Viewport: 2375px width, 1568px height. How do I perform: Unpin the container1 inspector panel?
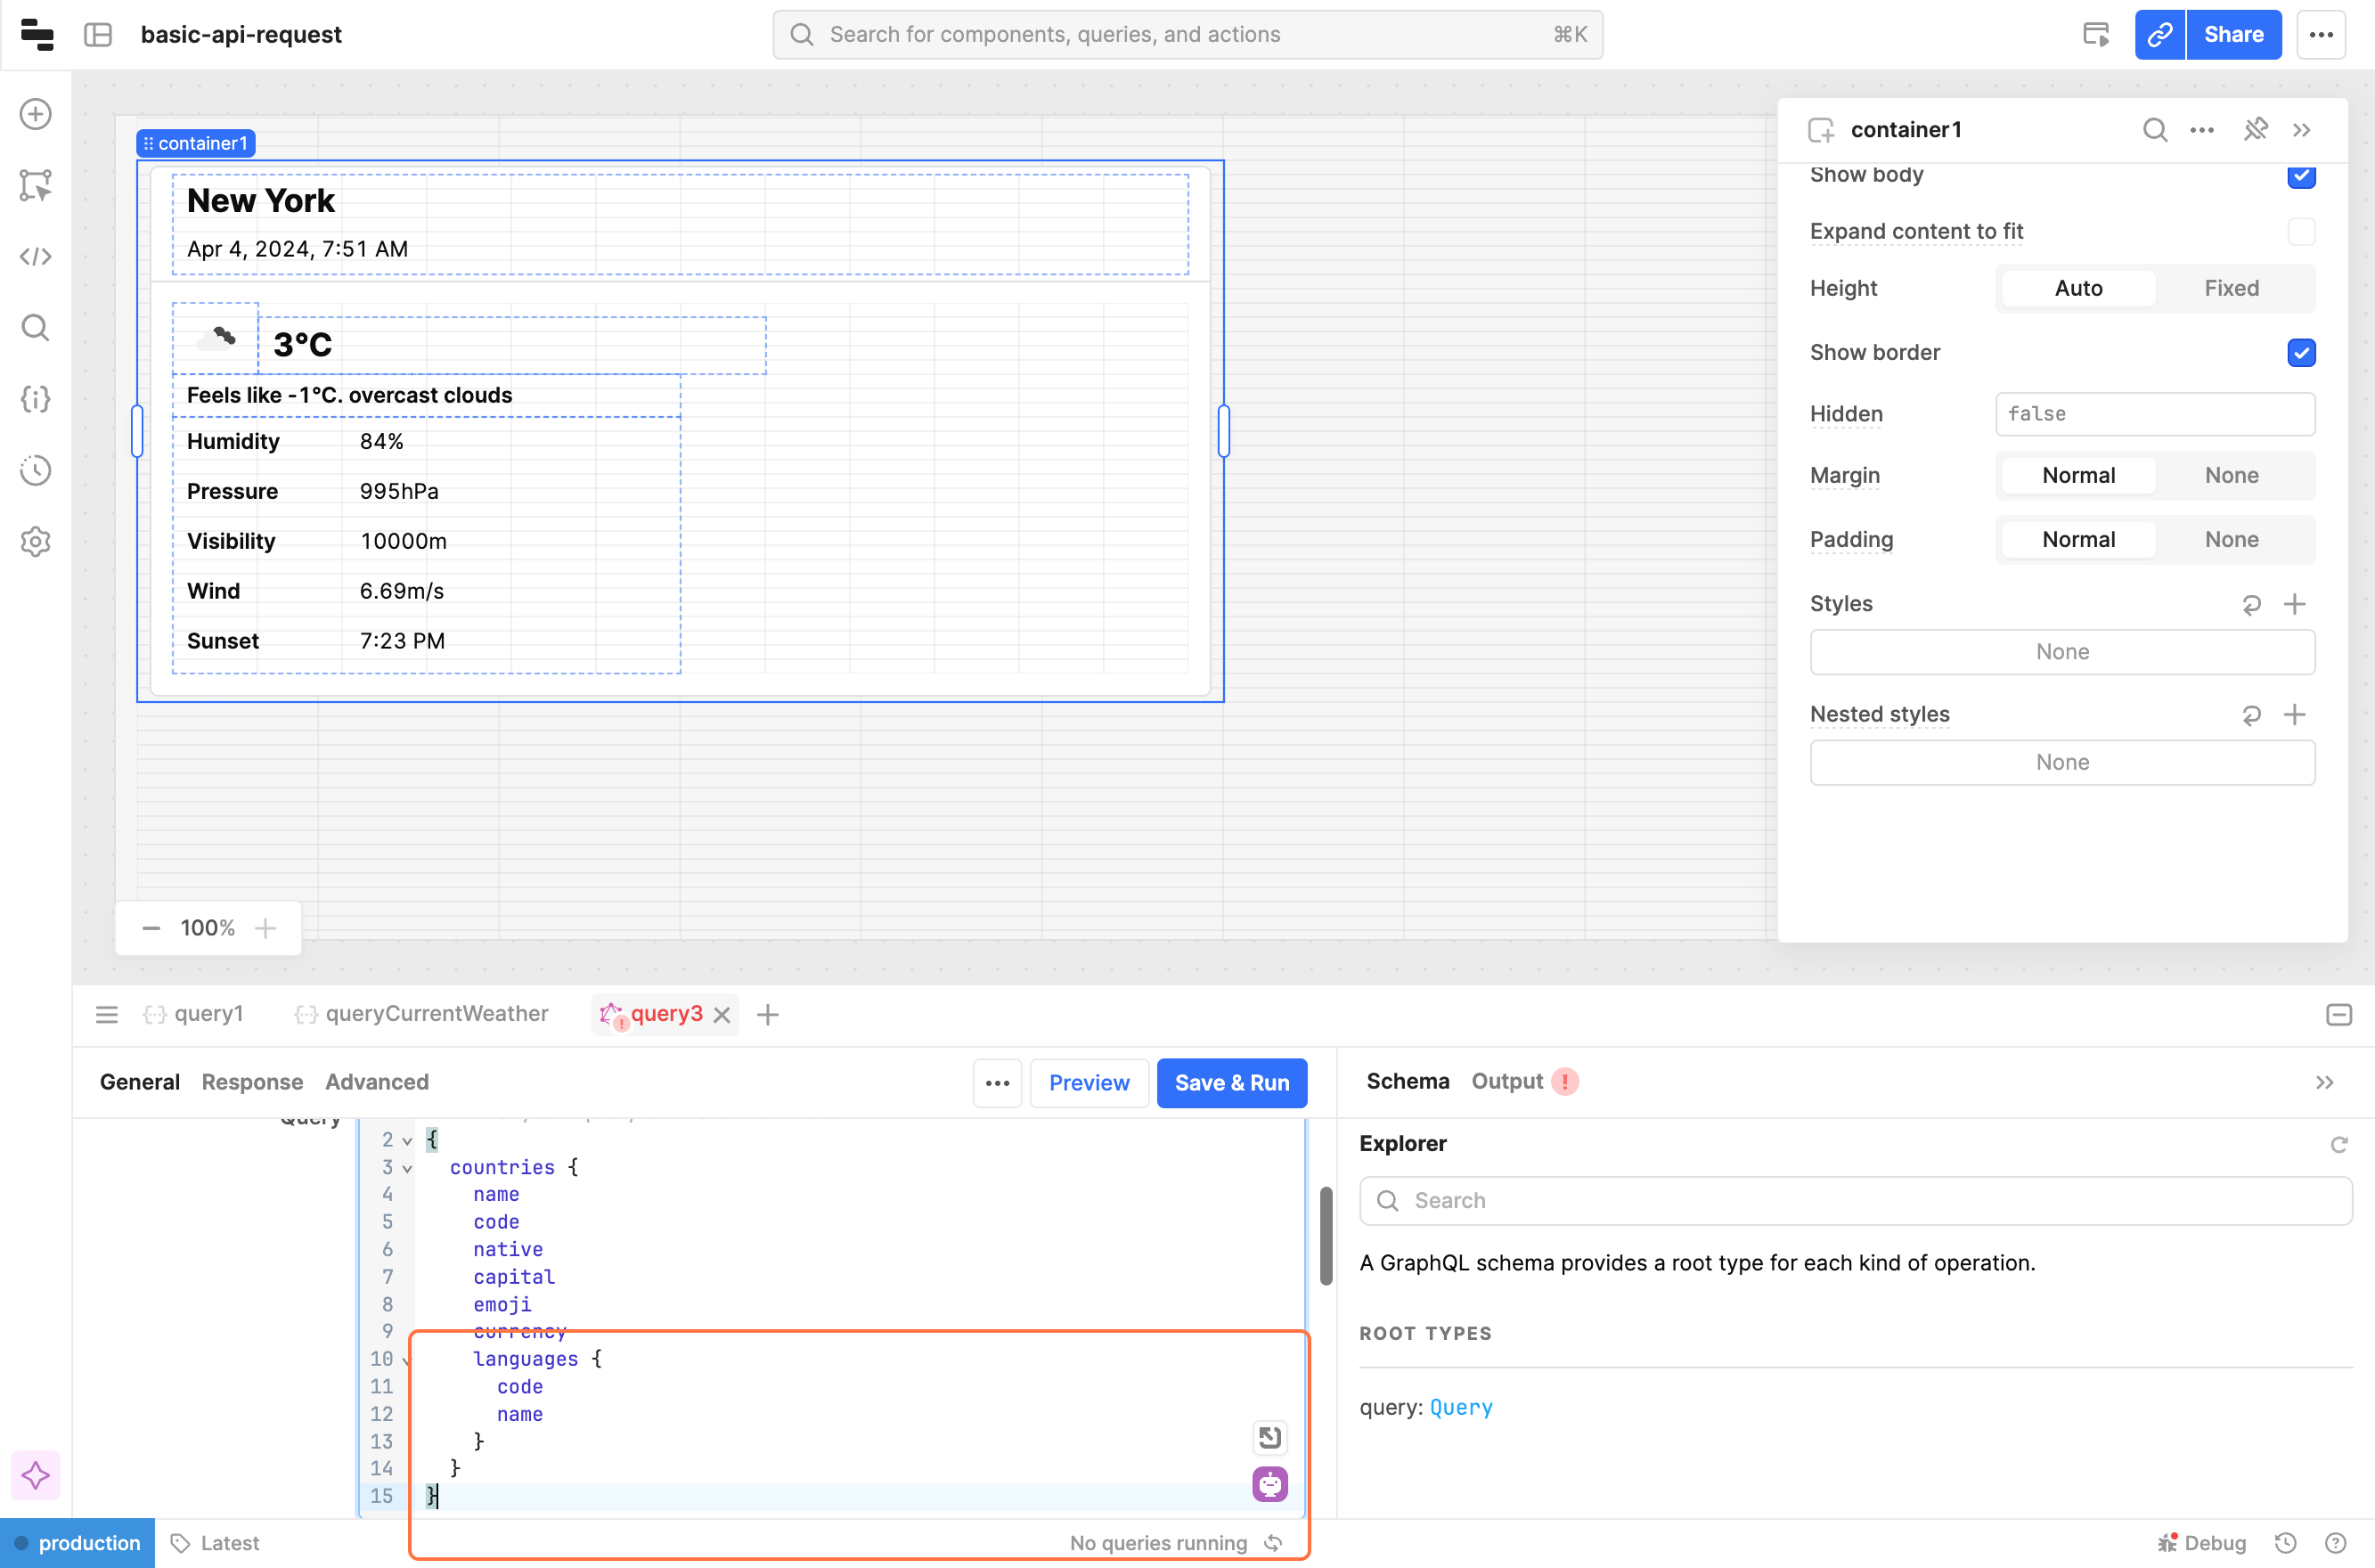point(2255,130)
